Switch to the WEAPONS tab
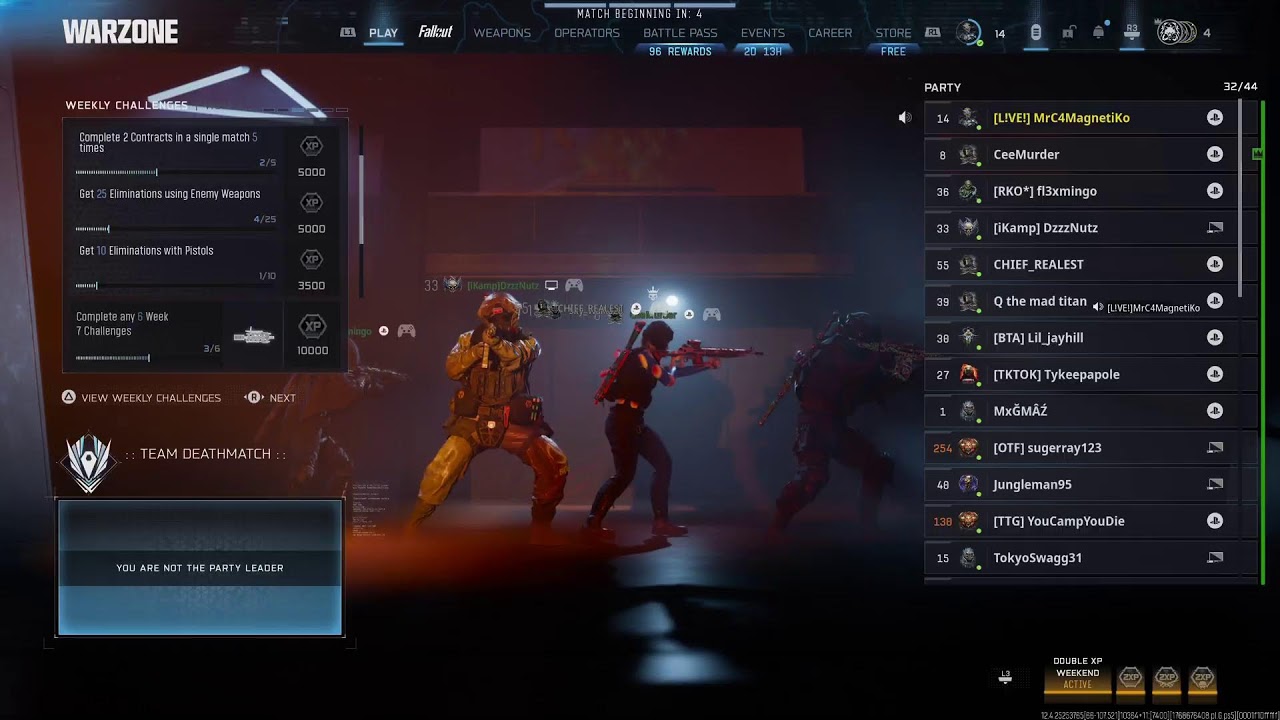This screenshot has width=1280, height=720. (502, 33)
